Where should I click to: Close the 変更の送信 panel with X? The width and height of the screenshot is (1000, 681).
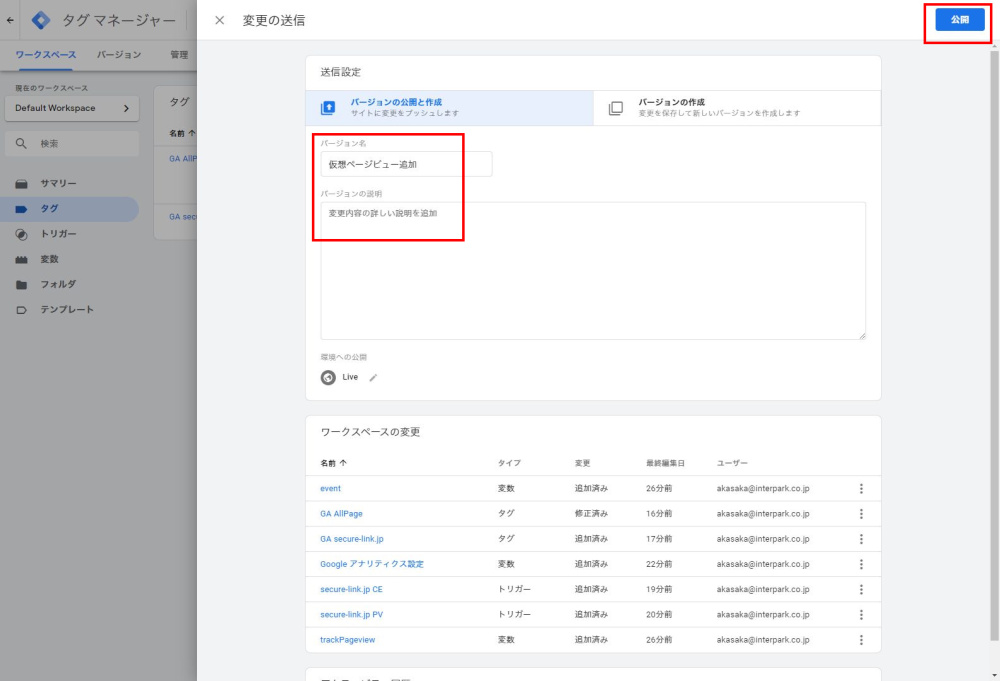[x=220, y=20]
